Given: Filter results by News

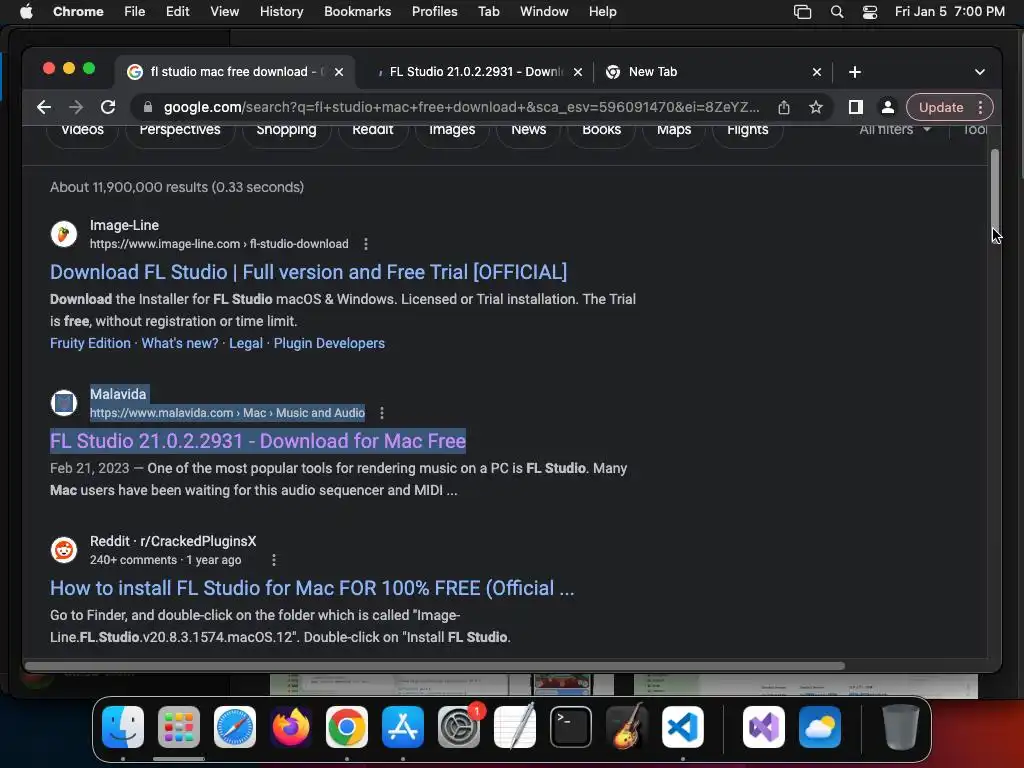Looking at the screenshot, I should (x=528, y=131).
